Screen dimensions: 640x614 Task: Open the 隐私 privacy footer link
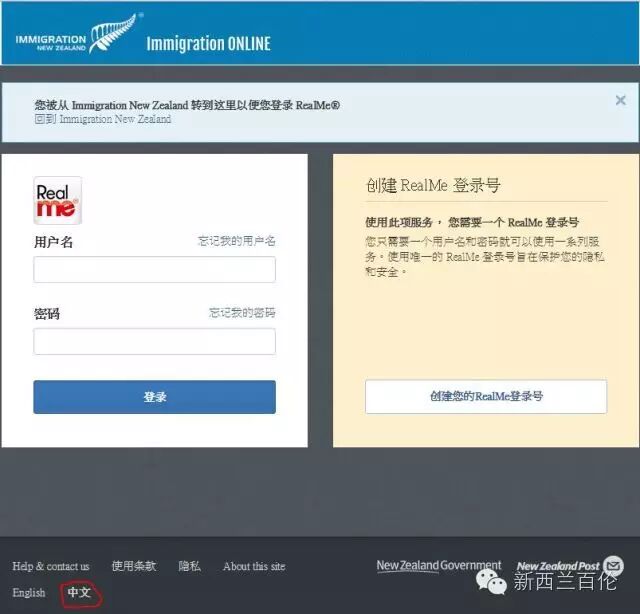click(189, 566)
